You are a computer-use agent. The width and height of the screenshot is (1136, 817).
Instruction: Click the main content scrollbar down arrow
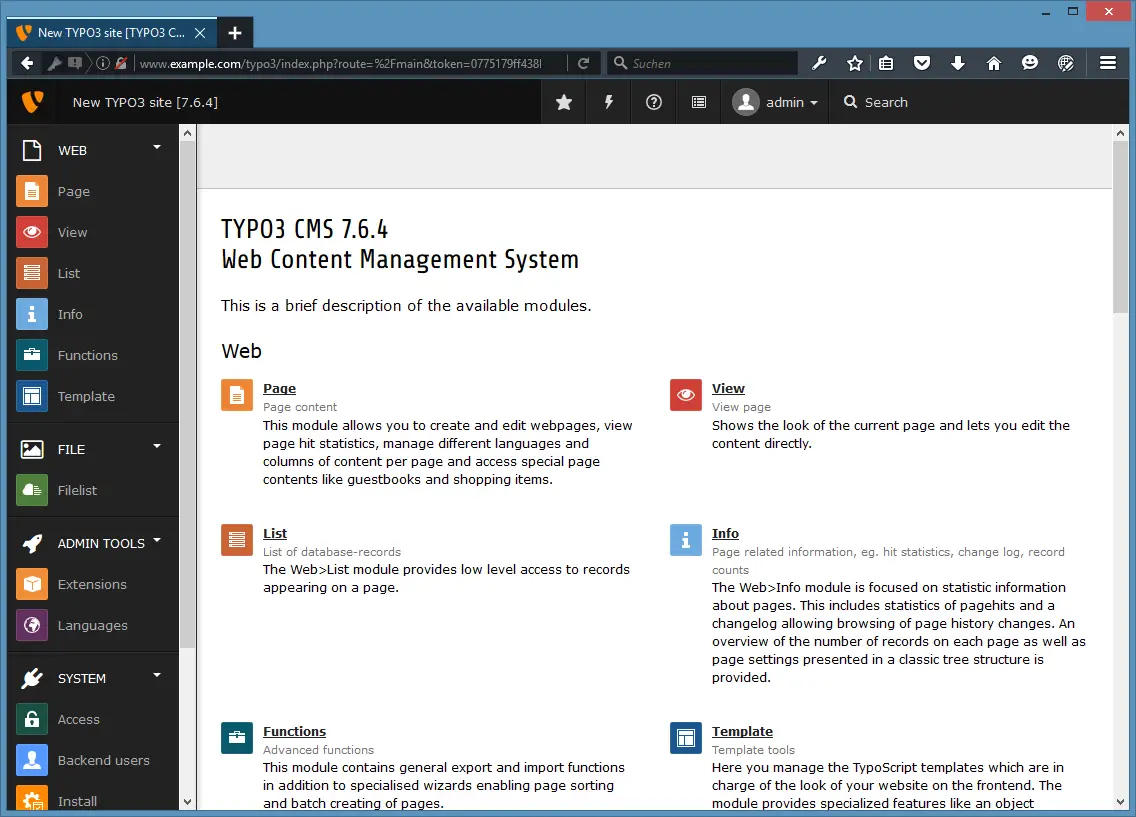tap(1120, 802)
